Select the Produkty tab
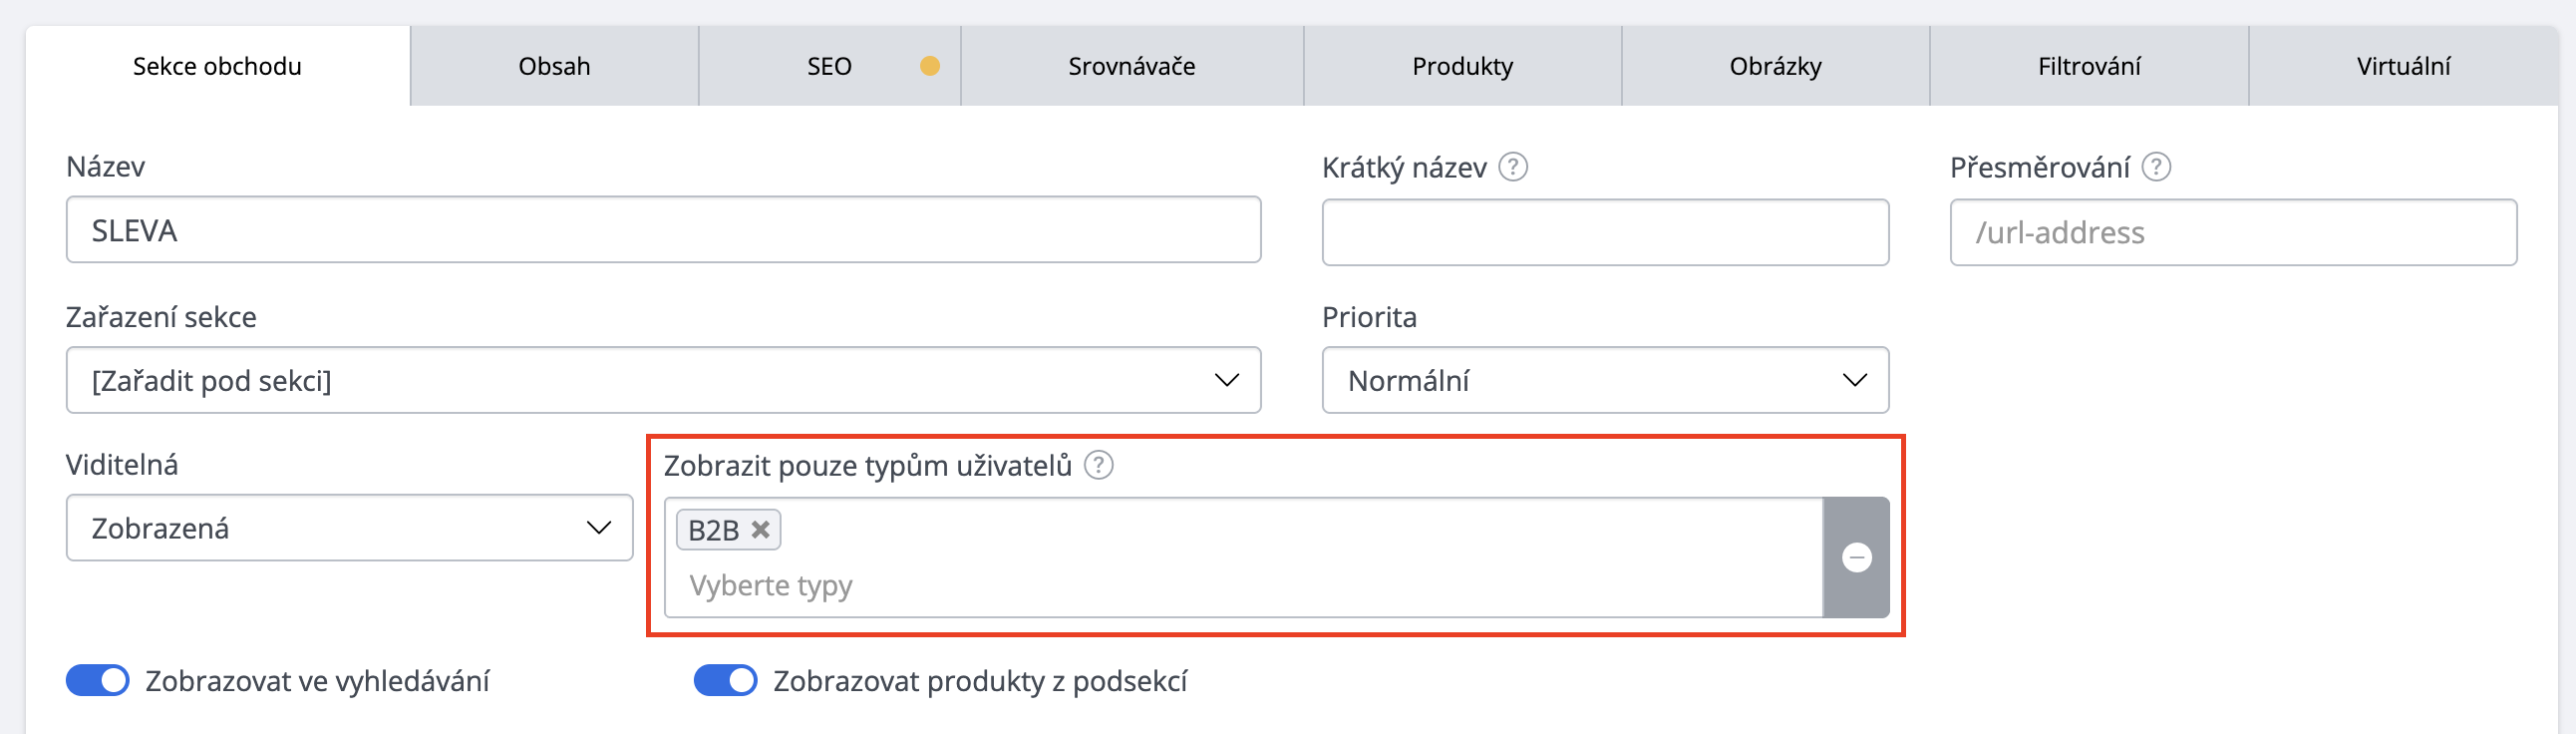 click(x=1462, y=66)
